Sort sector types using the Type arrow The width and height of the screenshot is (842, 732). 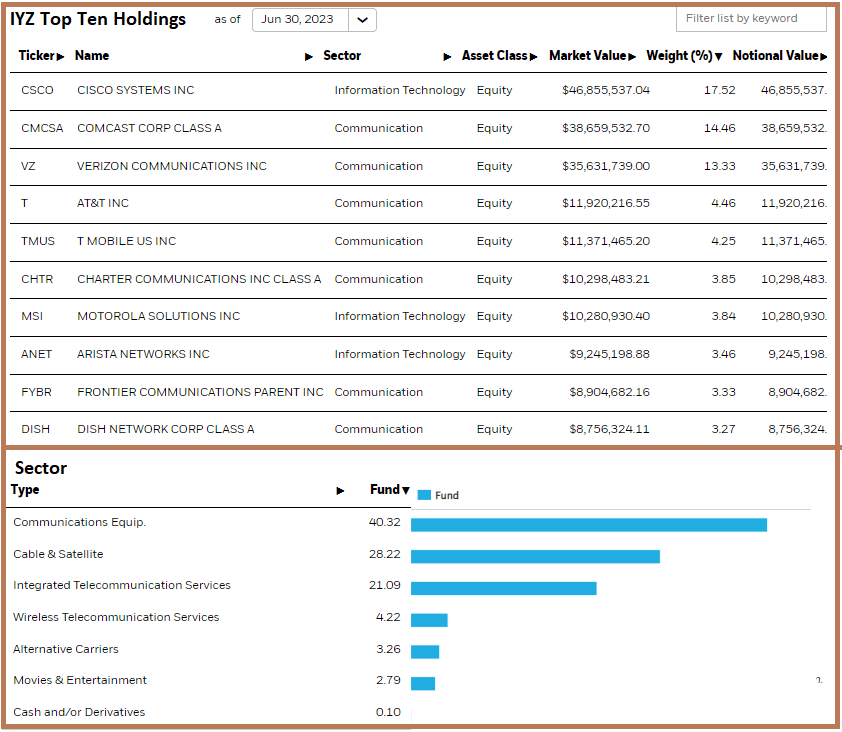point(341,489)
